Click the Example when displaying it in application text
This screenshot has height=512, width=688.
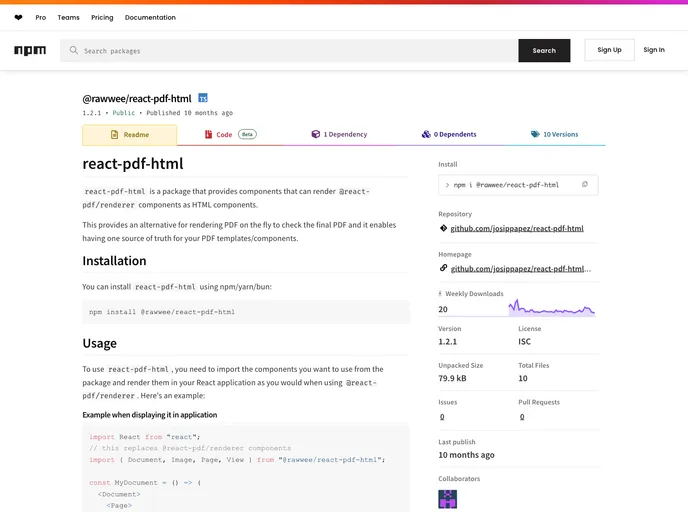150,415
